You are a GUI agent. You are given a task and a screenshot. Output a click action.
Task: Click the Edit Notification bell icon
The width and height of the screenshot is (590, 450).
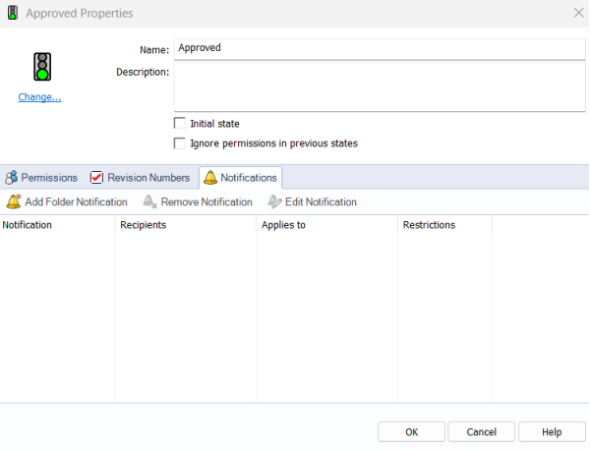274,202
